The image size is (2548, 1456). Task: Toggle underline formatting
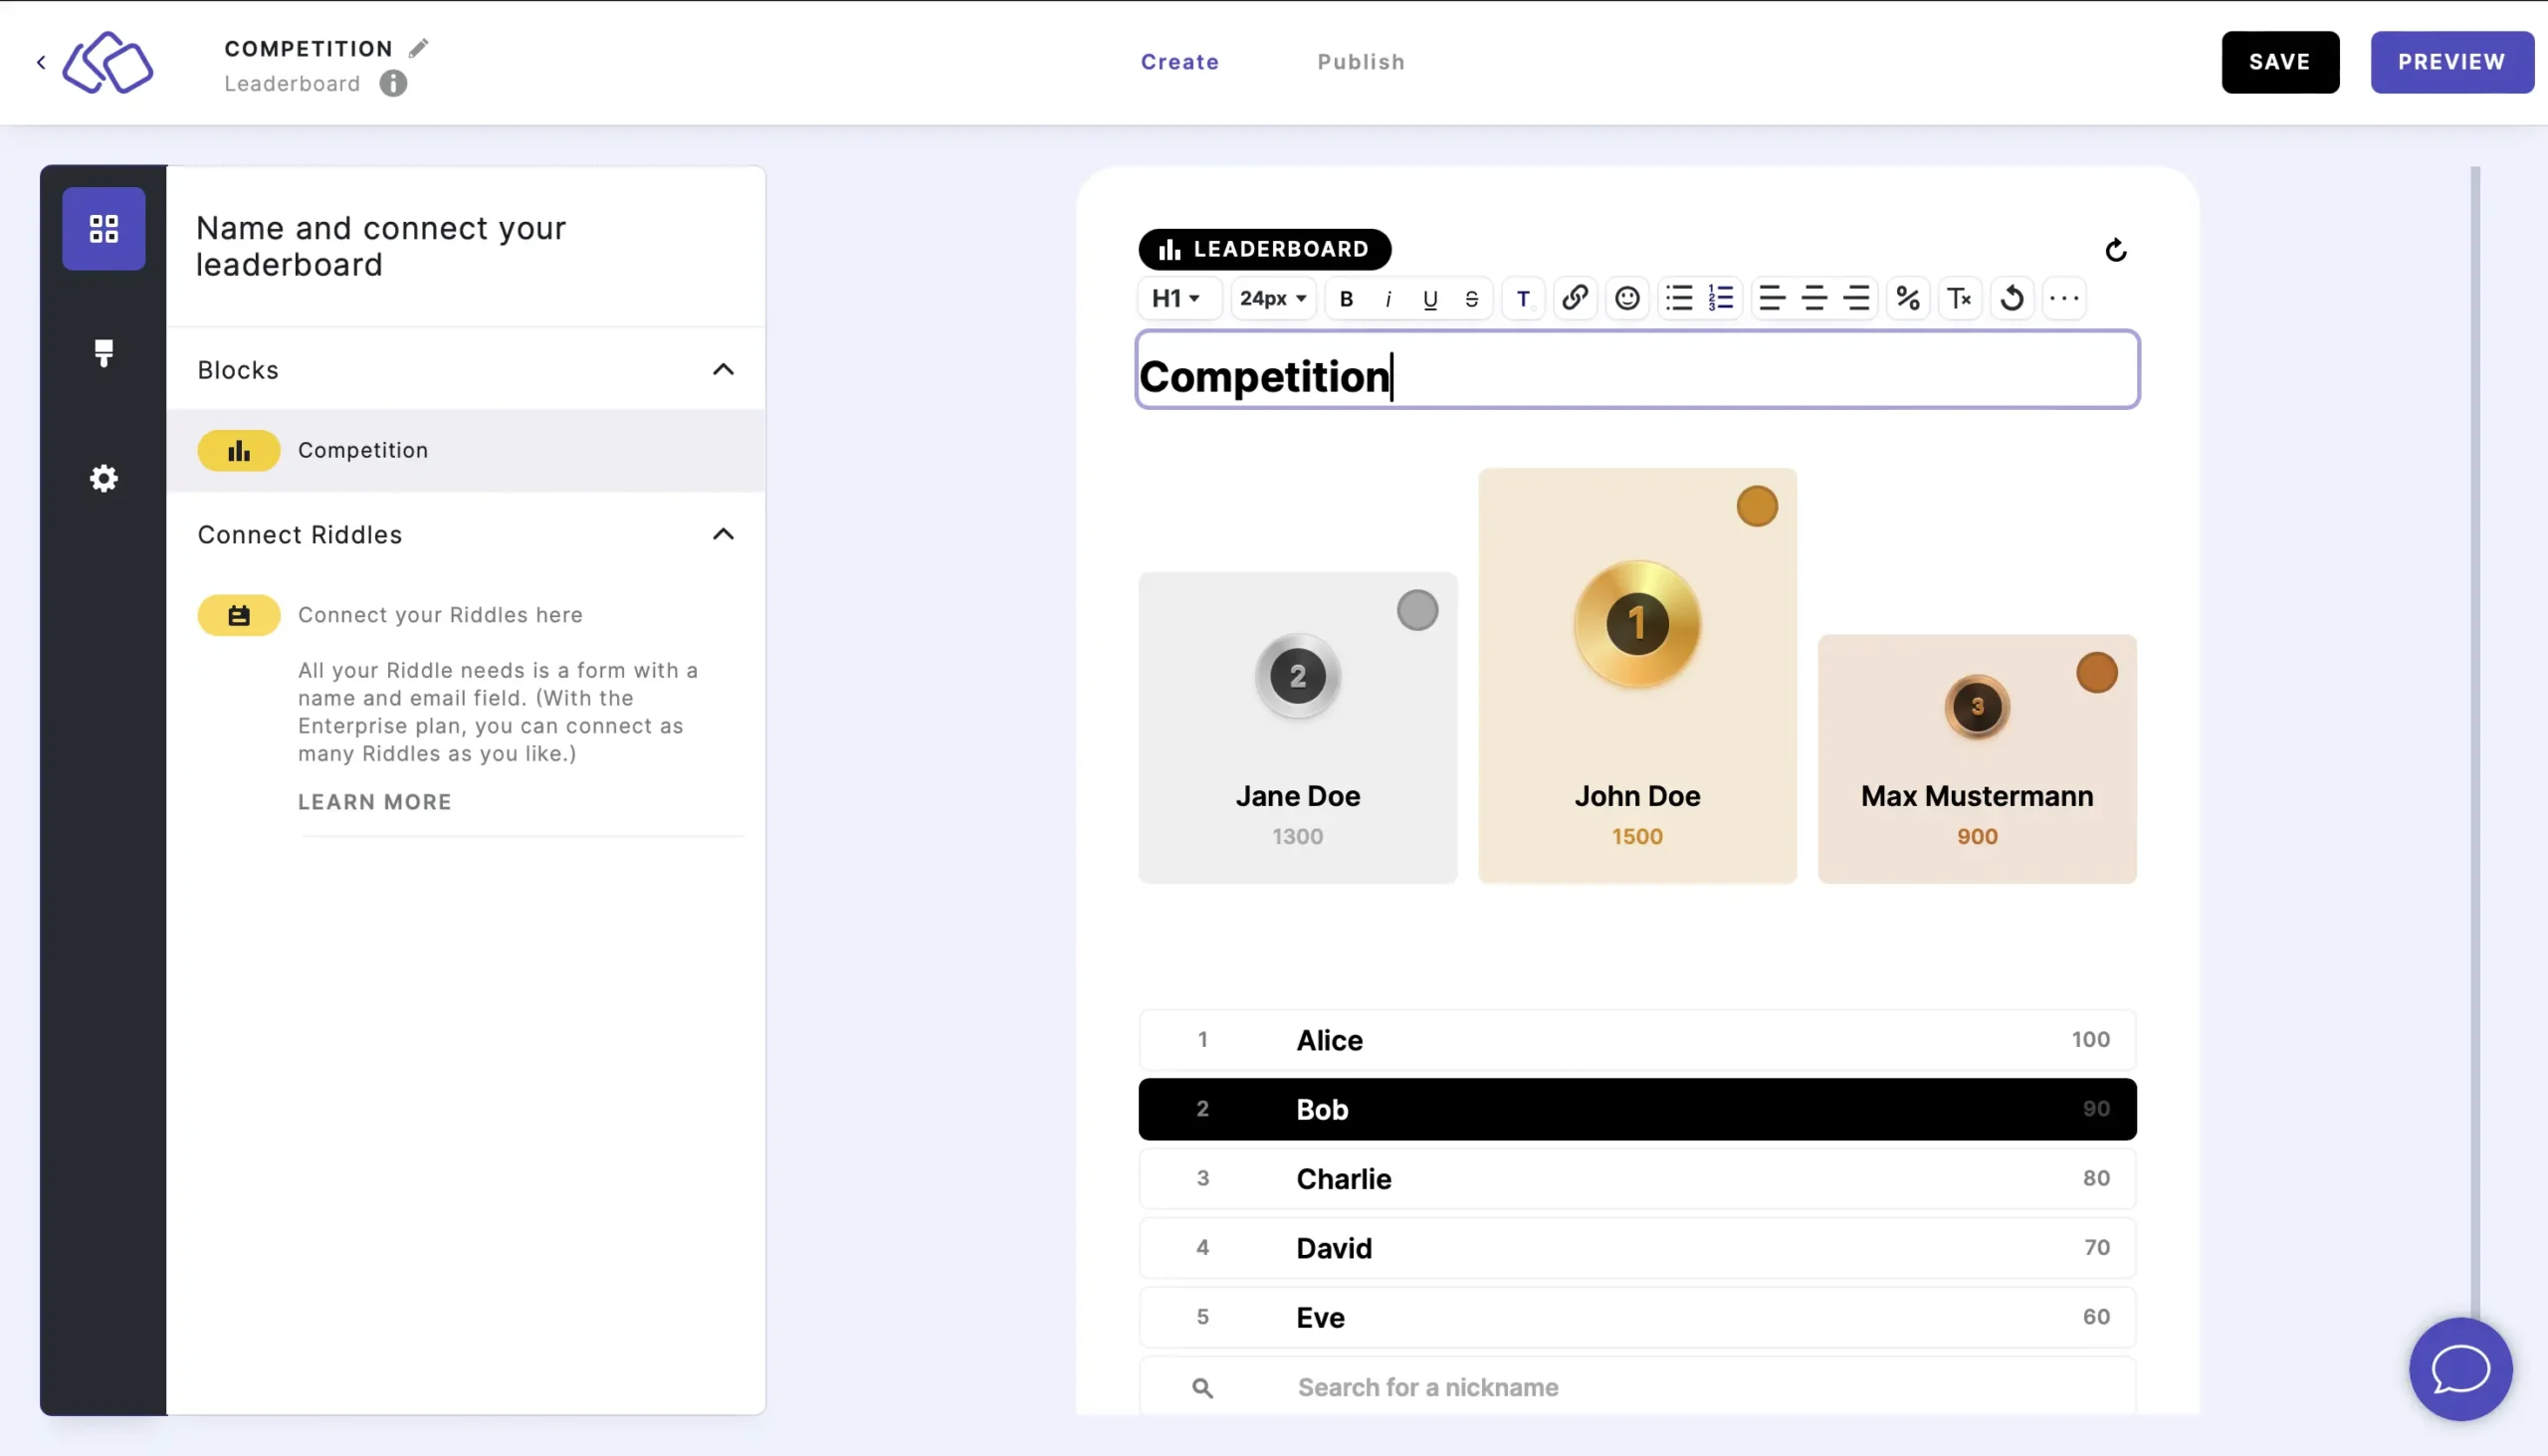tap(1430, 299)
